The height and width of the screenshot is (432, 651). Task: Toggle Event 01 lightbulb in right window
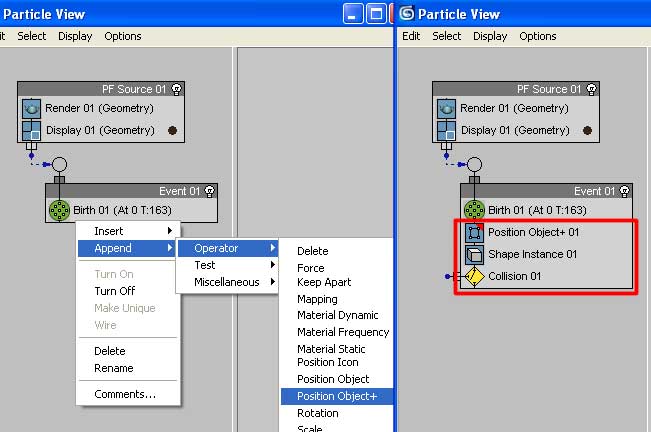click(624, 191)
